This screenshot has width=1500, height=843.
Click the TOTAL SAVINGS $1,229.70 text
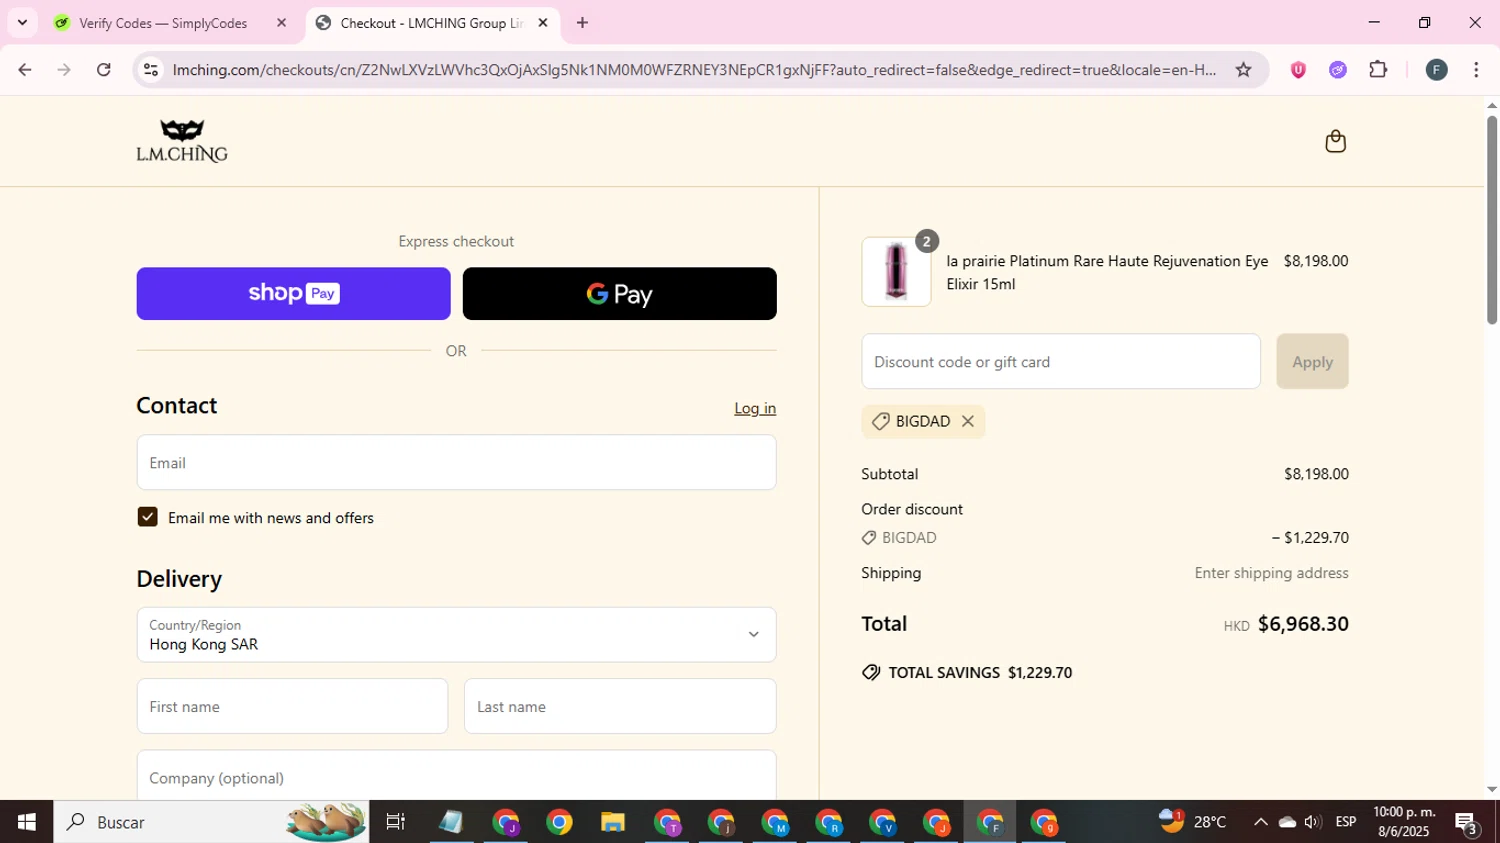pyautogui.click(x=980, y=673)
